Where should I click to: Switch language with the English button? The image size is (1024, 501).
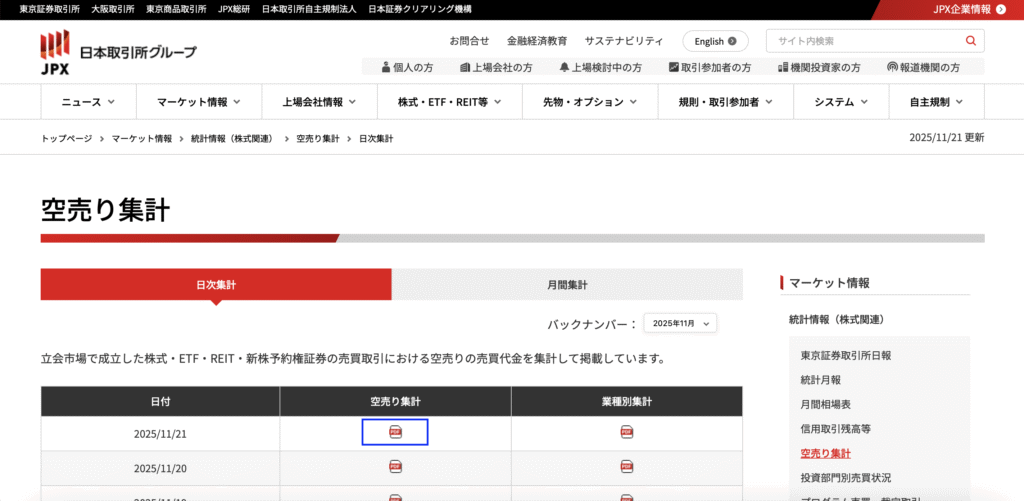715,41
